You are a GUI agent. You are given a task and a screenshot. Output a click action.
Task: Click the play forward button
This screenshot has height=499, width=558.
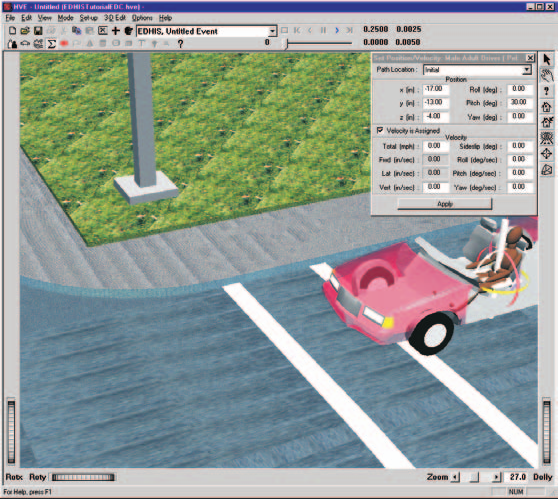tap(337, 30)
